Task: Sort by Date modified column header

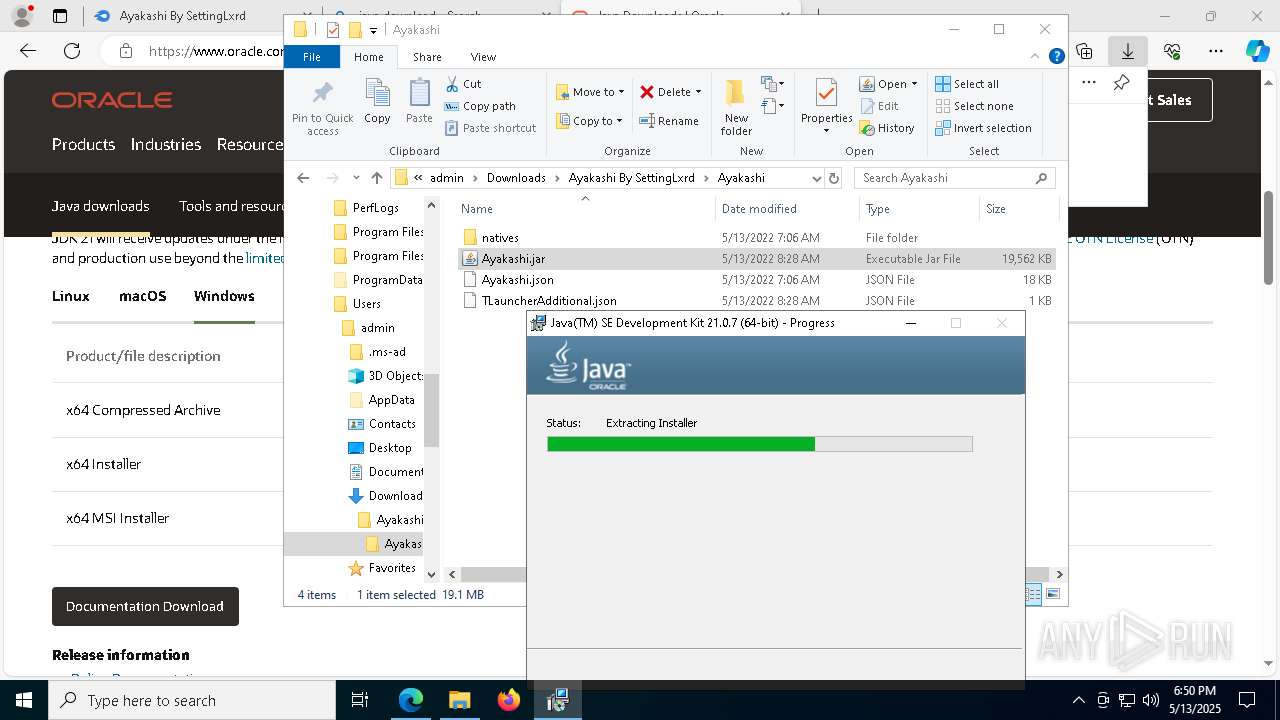Action: coord(787,209)
